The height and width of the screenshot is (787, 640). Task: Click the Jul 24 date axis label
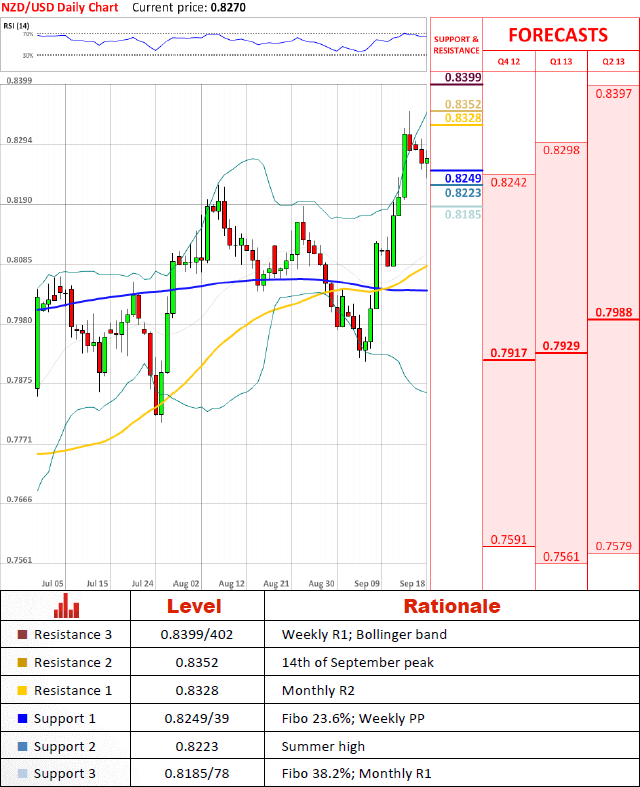143,584
